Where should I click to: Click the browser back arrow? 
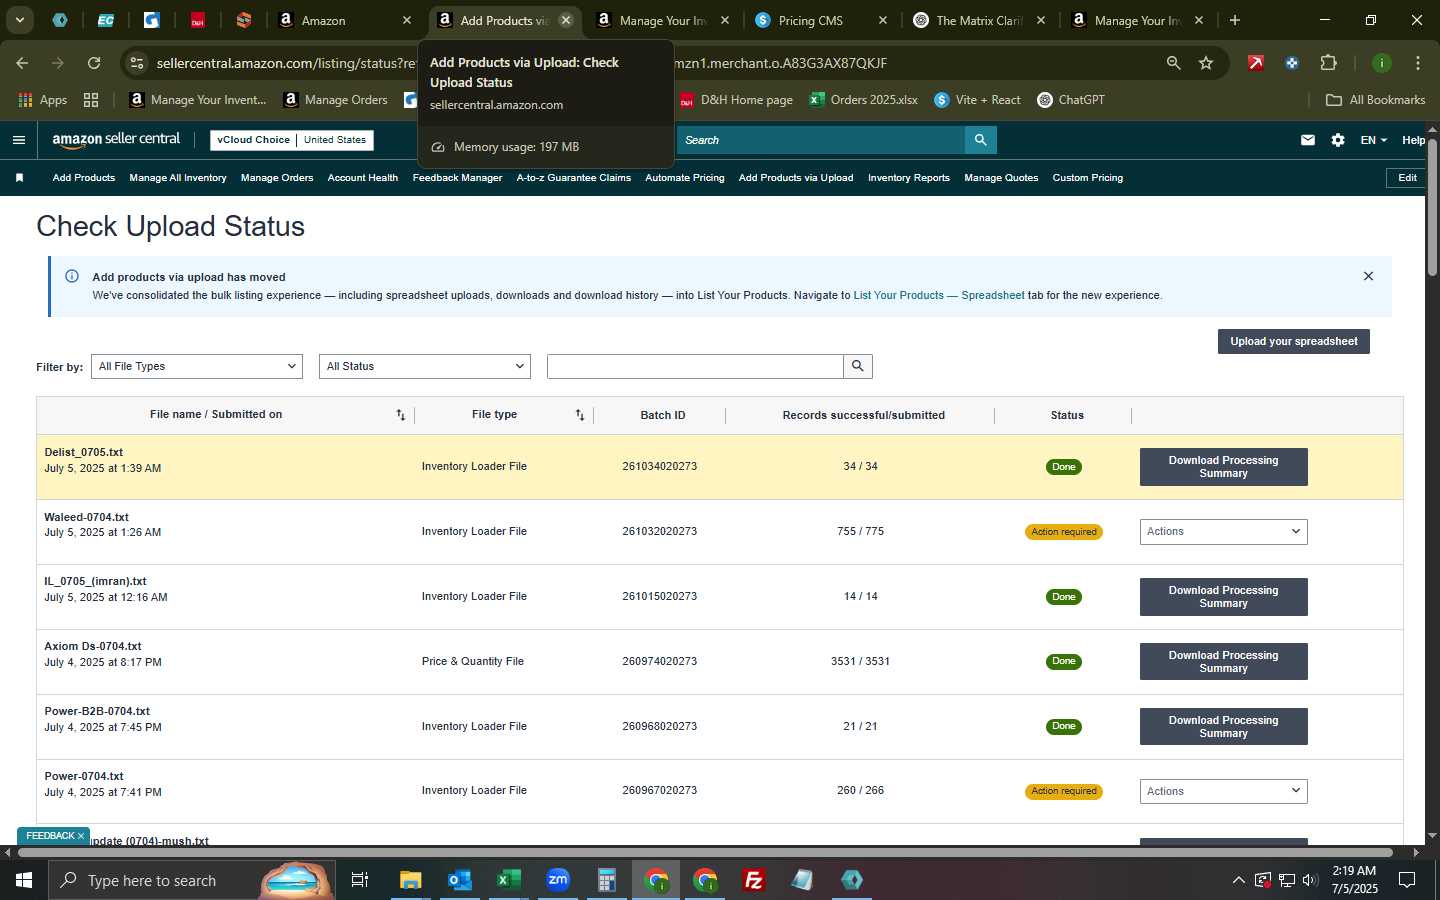coord(22,63)
